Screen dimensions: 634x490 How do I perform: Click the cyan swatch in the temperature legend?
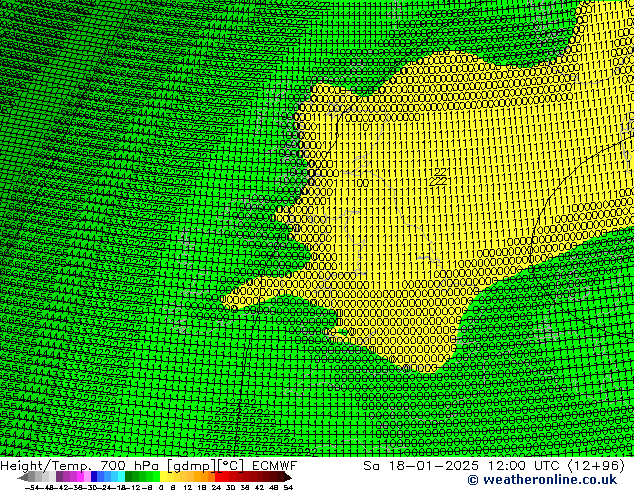(121, 477)
